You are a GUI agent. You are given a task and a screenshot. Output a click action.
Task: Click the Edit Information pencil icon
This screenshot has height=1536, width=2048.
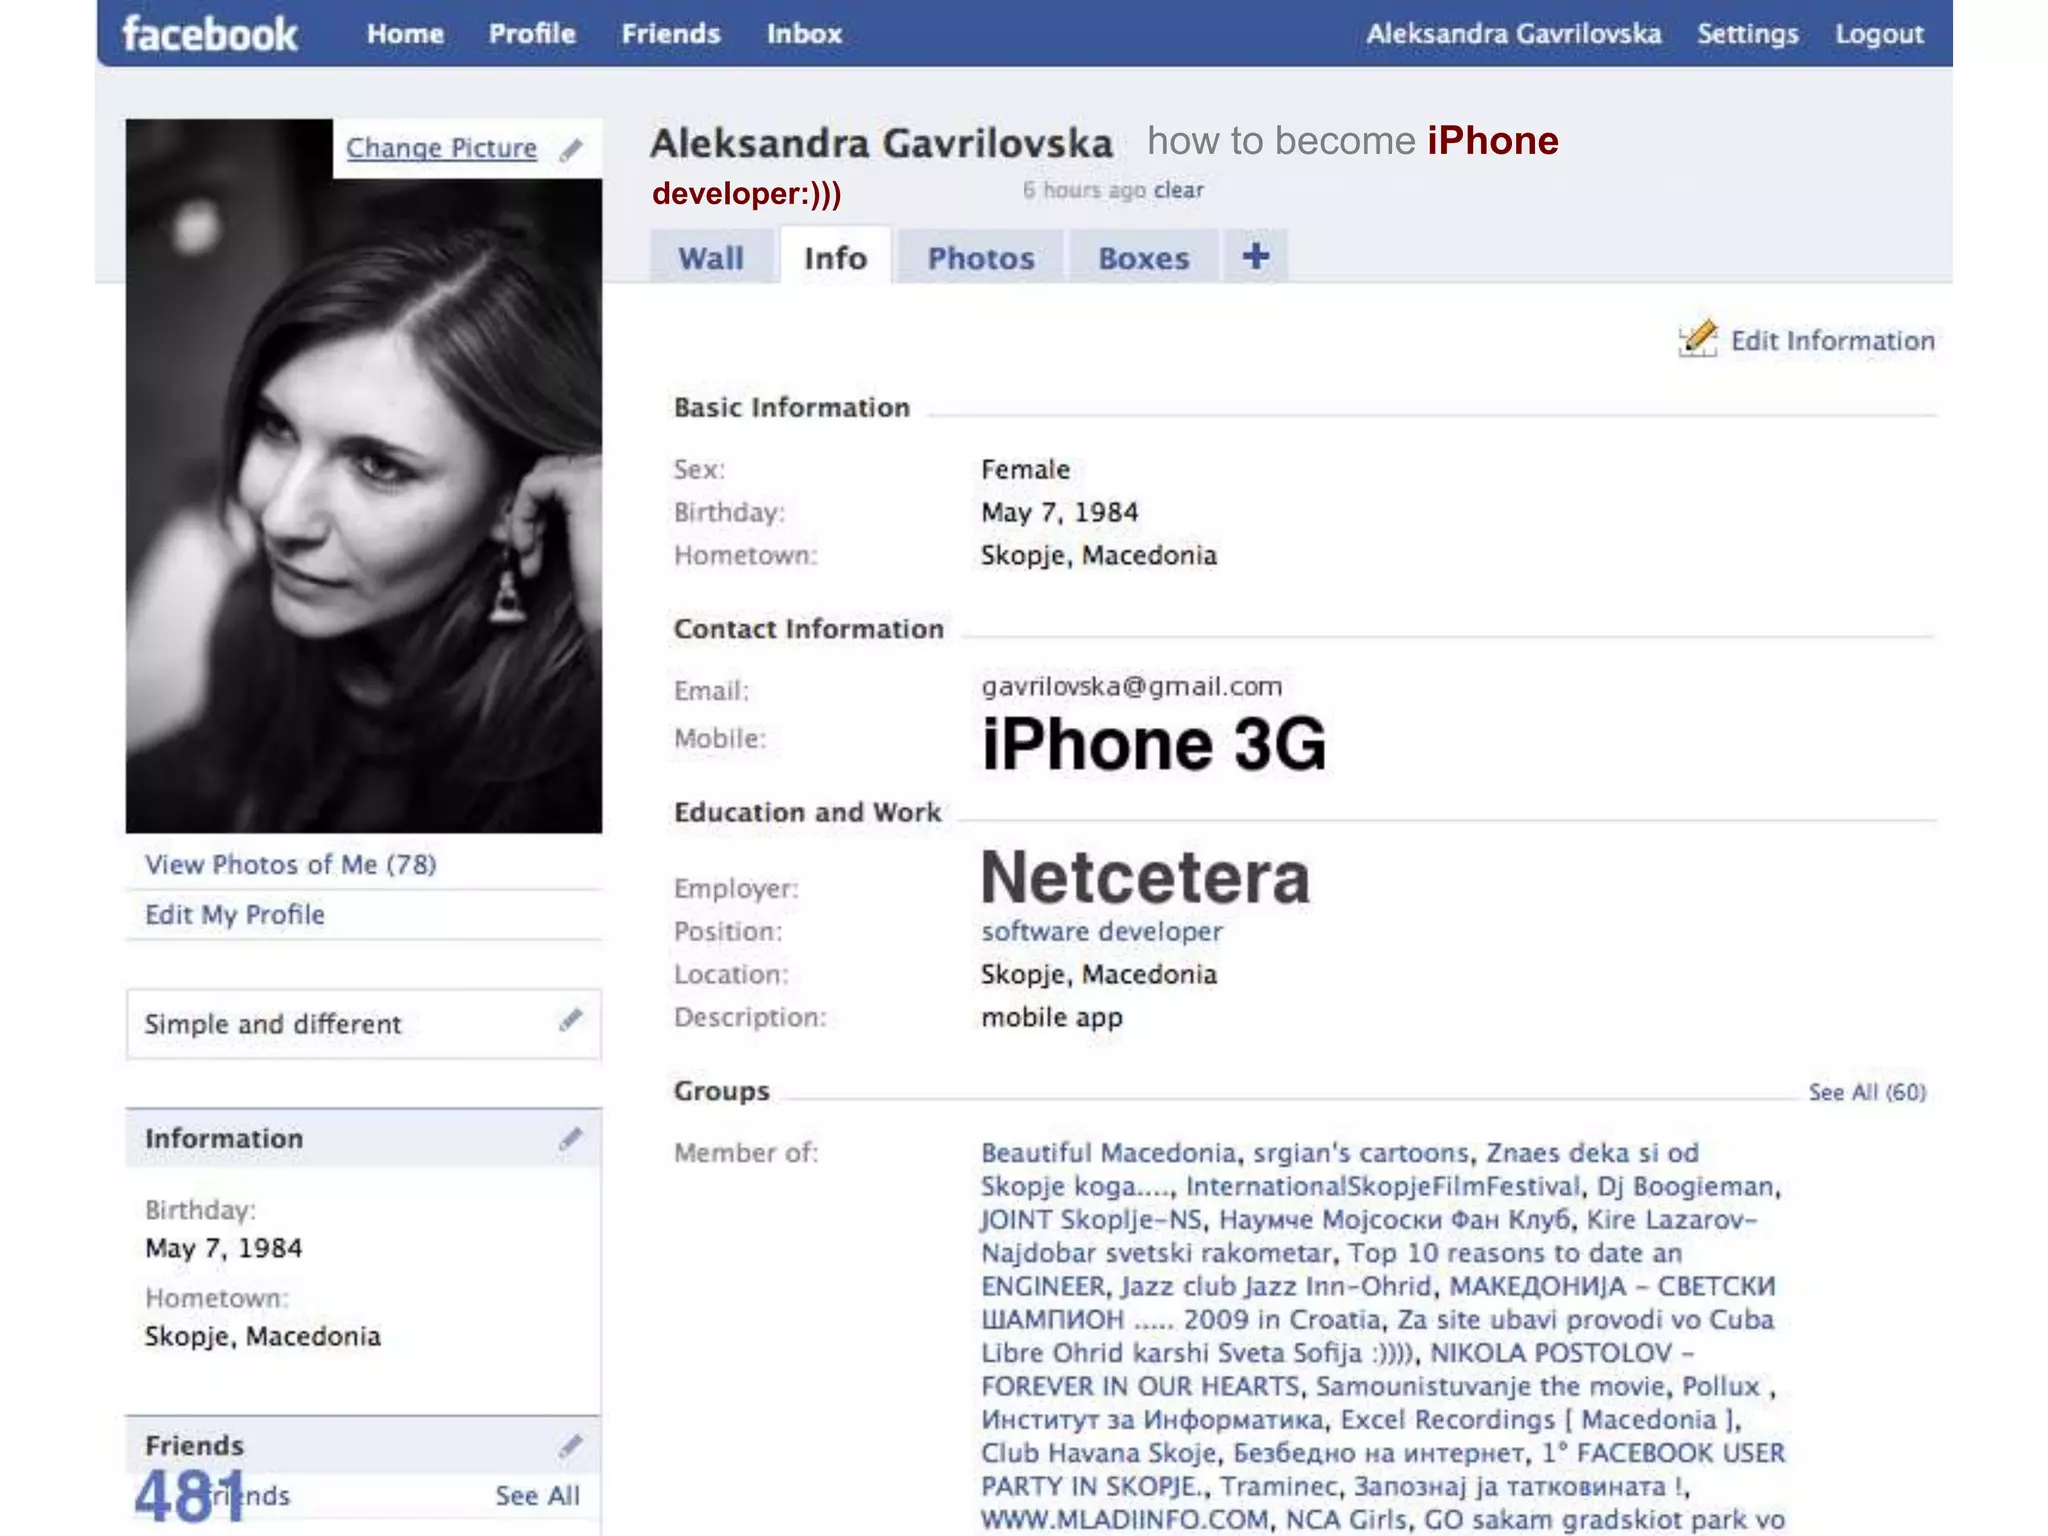[x=1698, y=339]
